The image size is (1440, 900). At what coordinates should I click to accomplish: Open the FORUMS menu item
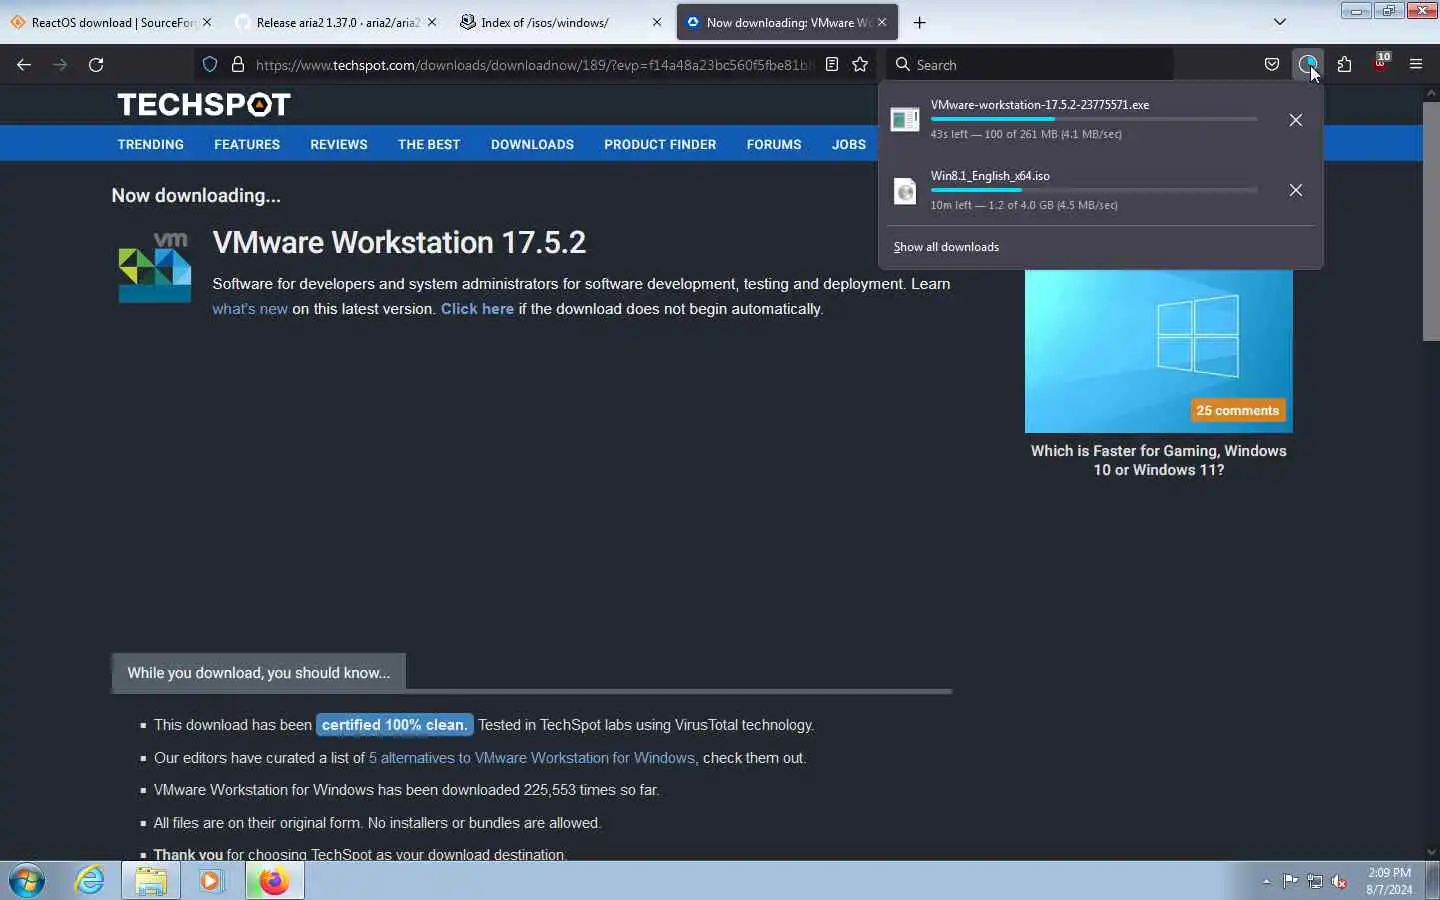coord(774,144)
